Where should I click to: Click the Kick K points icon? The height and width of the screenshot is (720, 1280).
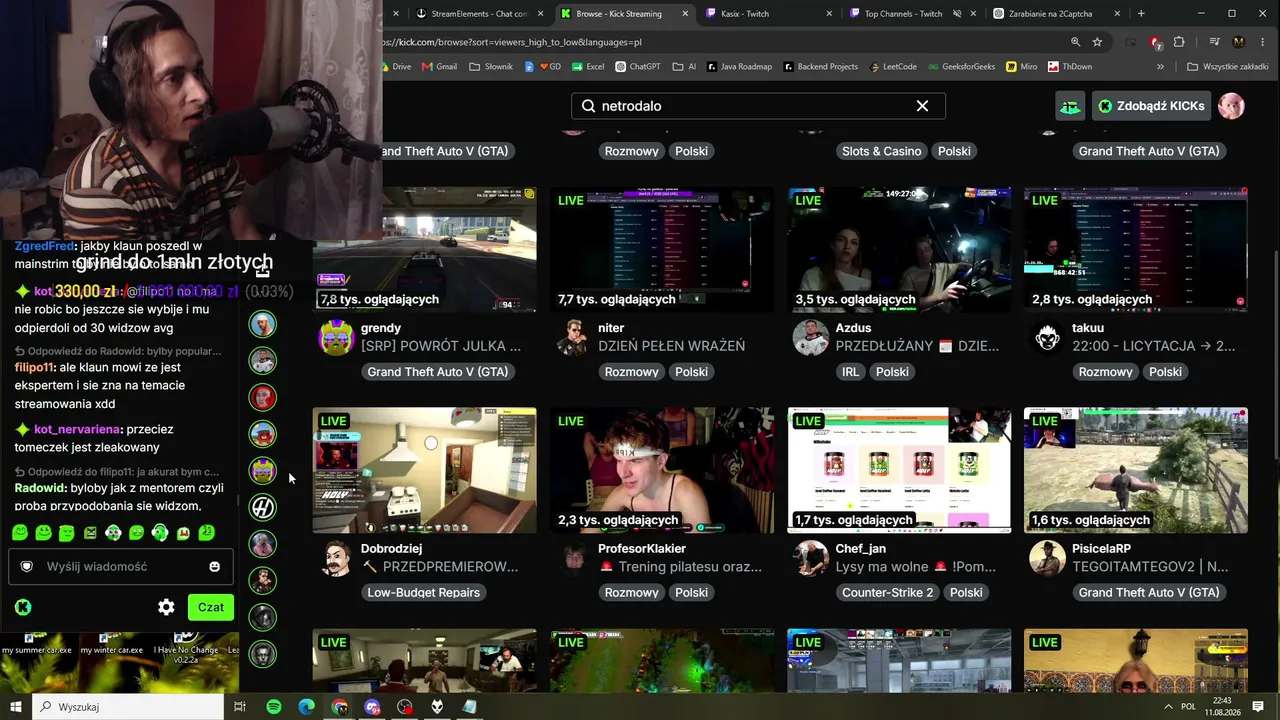[23, 607]
